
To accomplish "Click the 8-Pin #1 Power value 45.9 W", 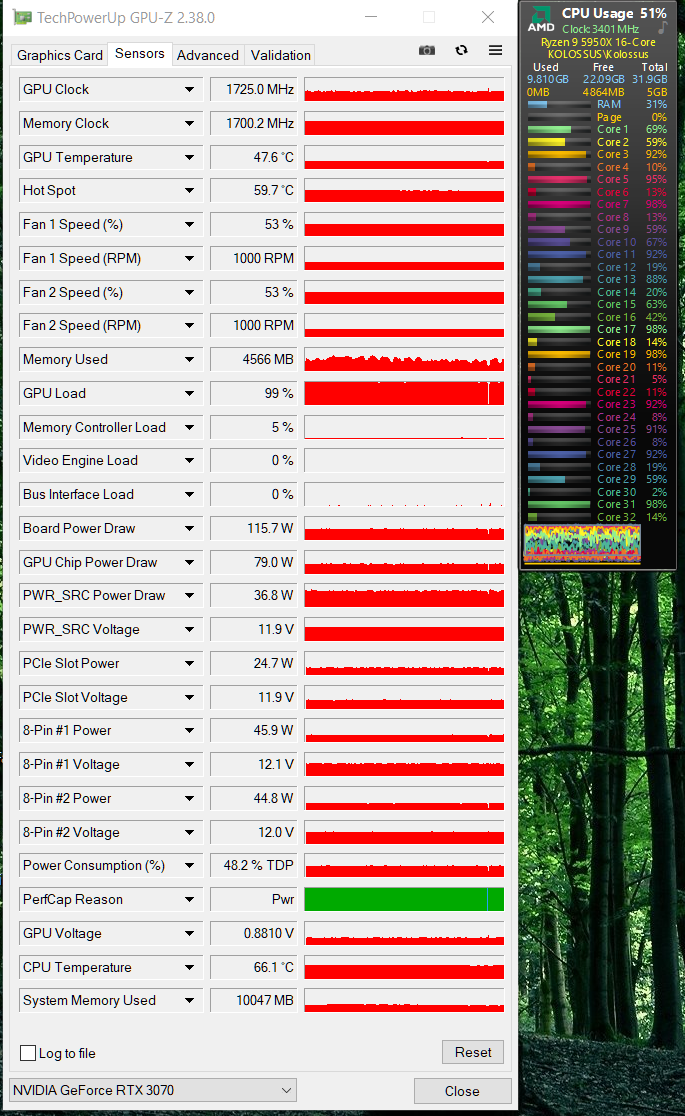I will pos(254,730).
